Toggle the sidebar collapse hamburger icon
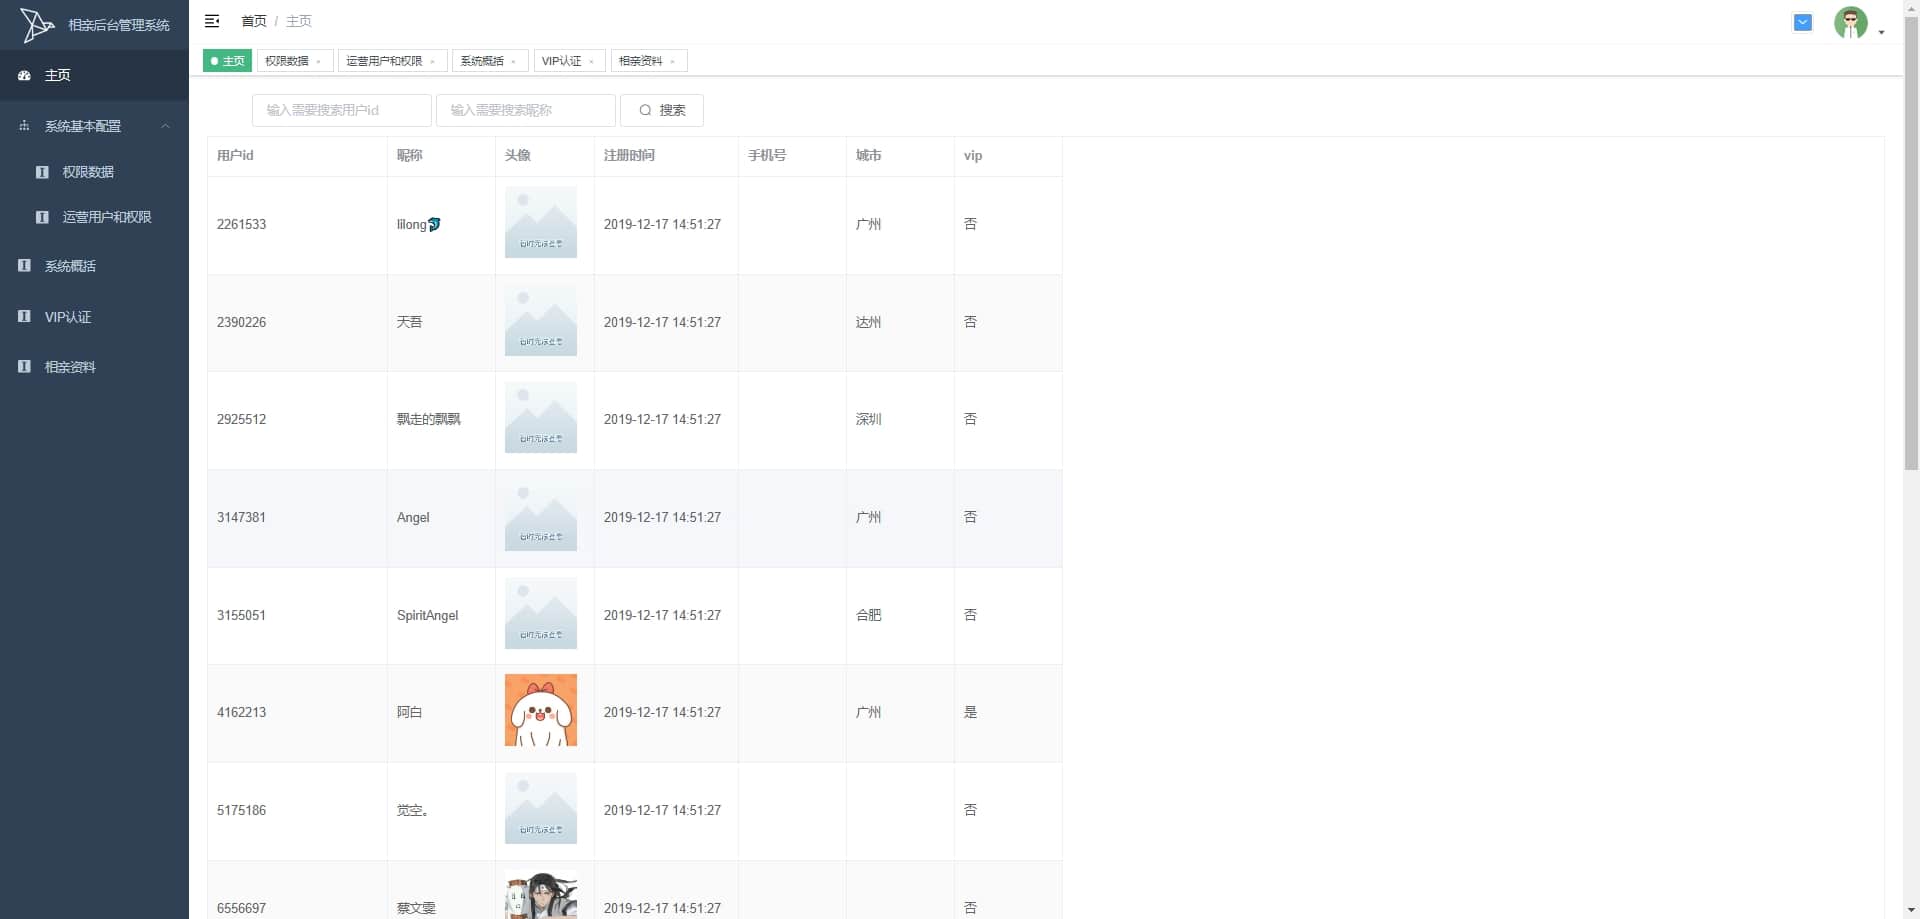Screen dimensions: 1920x919 coord(212,21)
